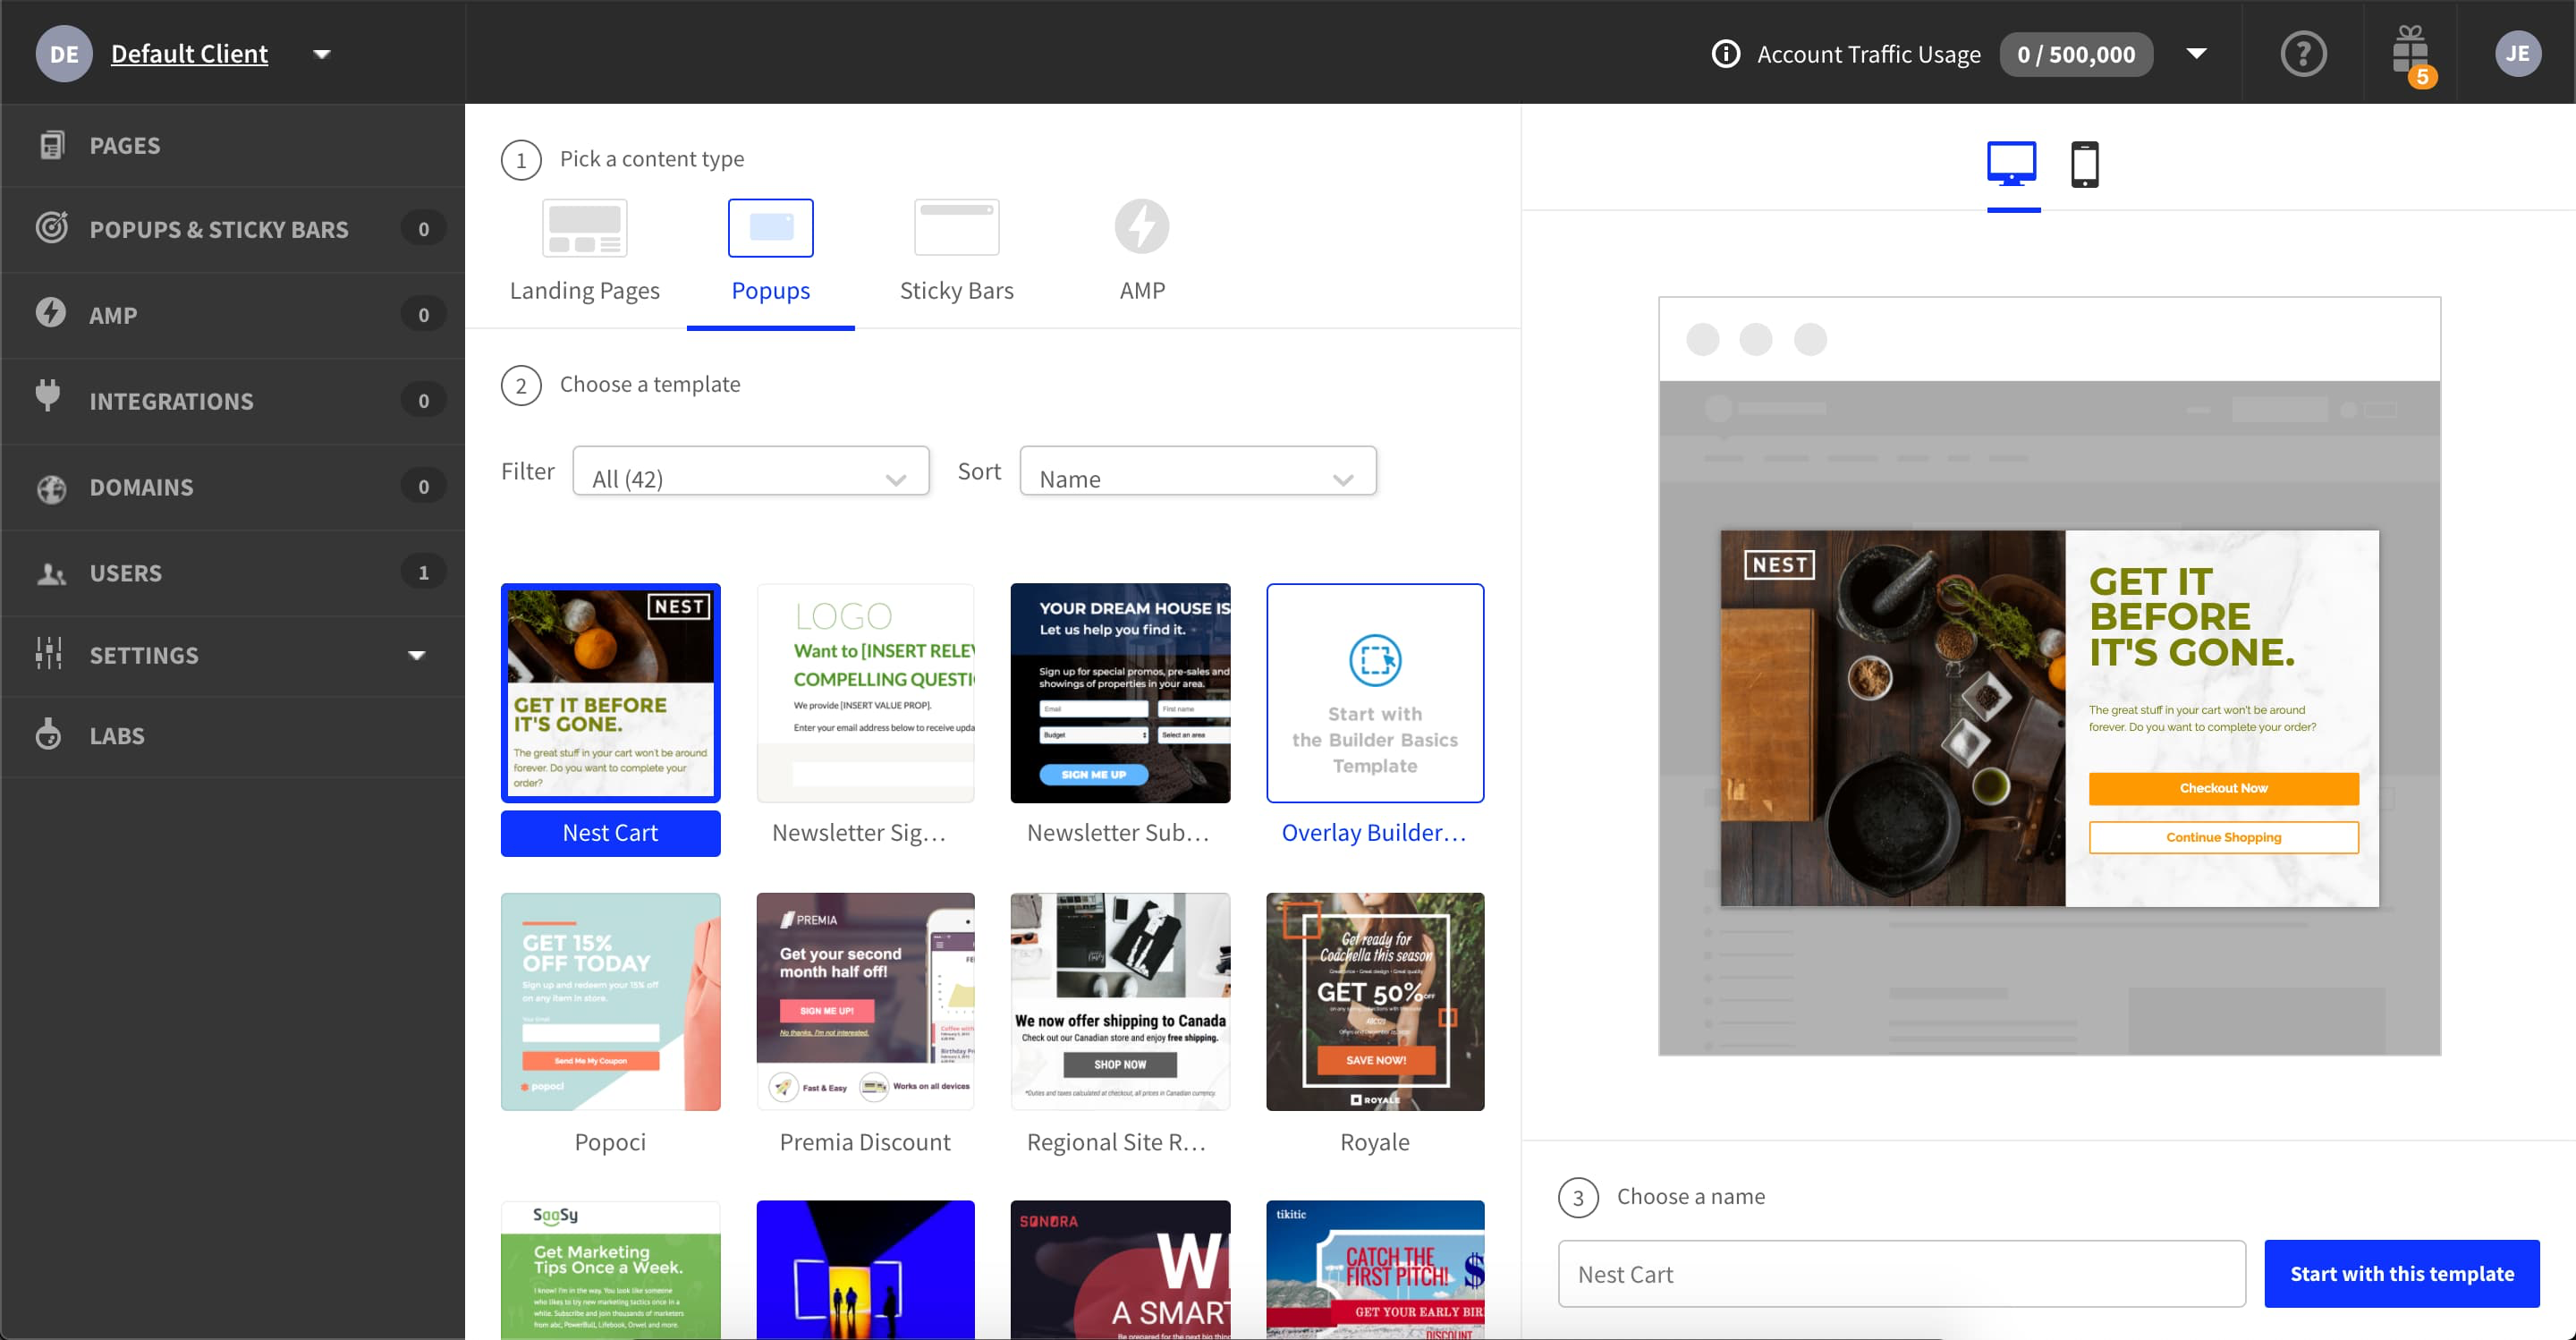
Task: Click the Account Traffic Usage info icon
Action: 1725,54
